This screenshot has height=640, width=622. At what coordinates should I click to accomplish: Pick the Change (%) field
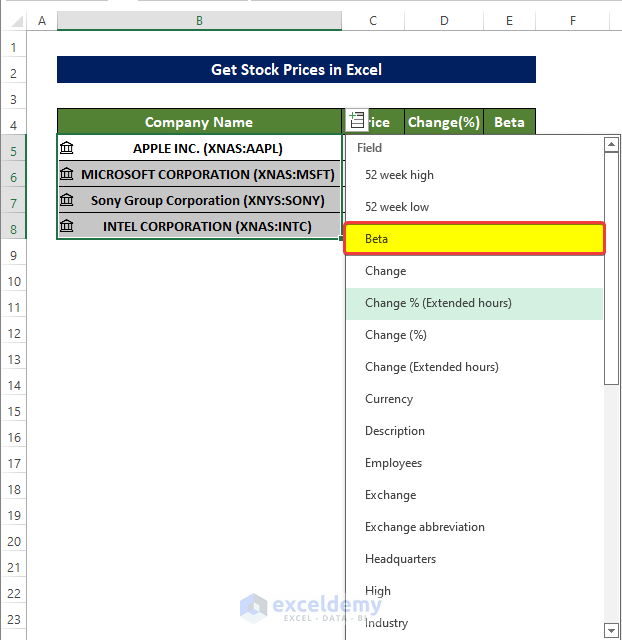[474, 335]
